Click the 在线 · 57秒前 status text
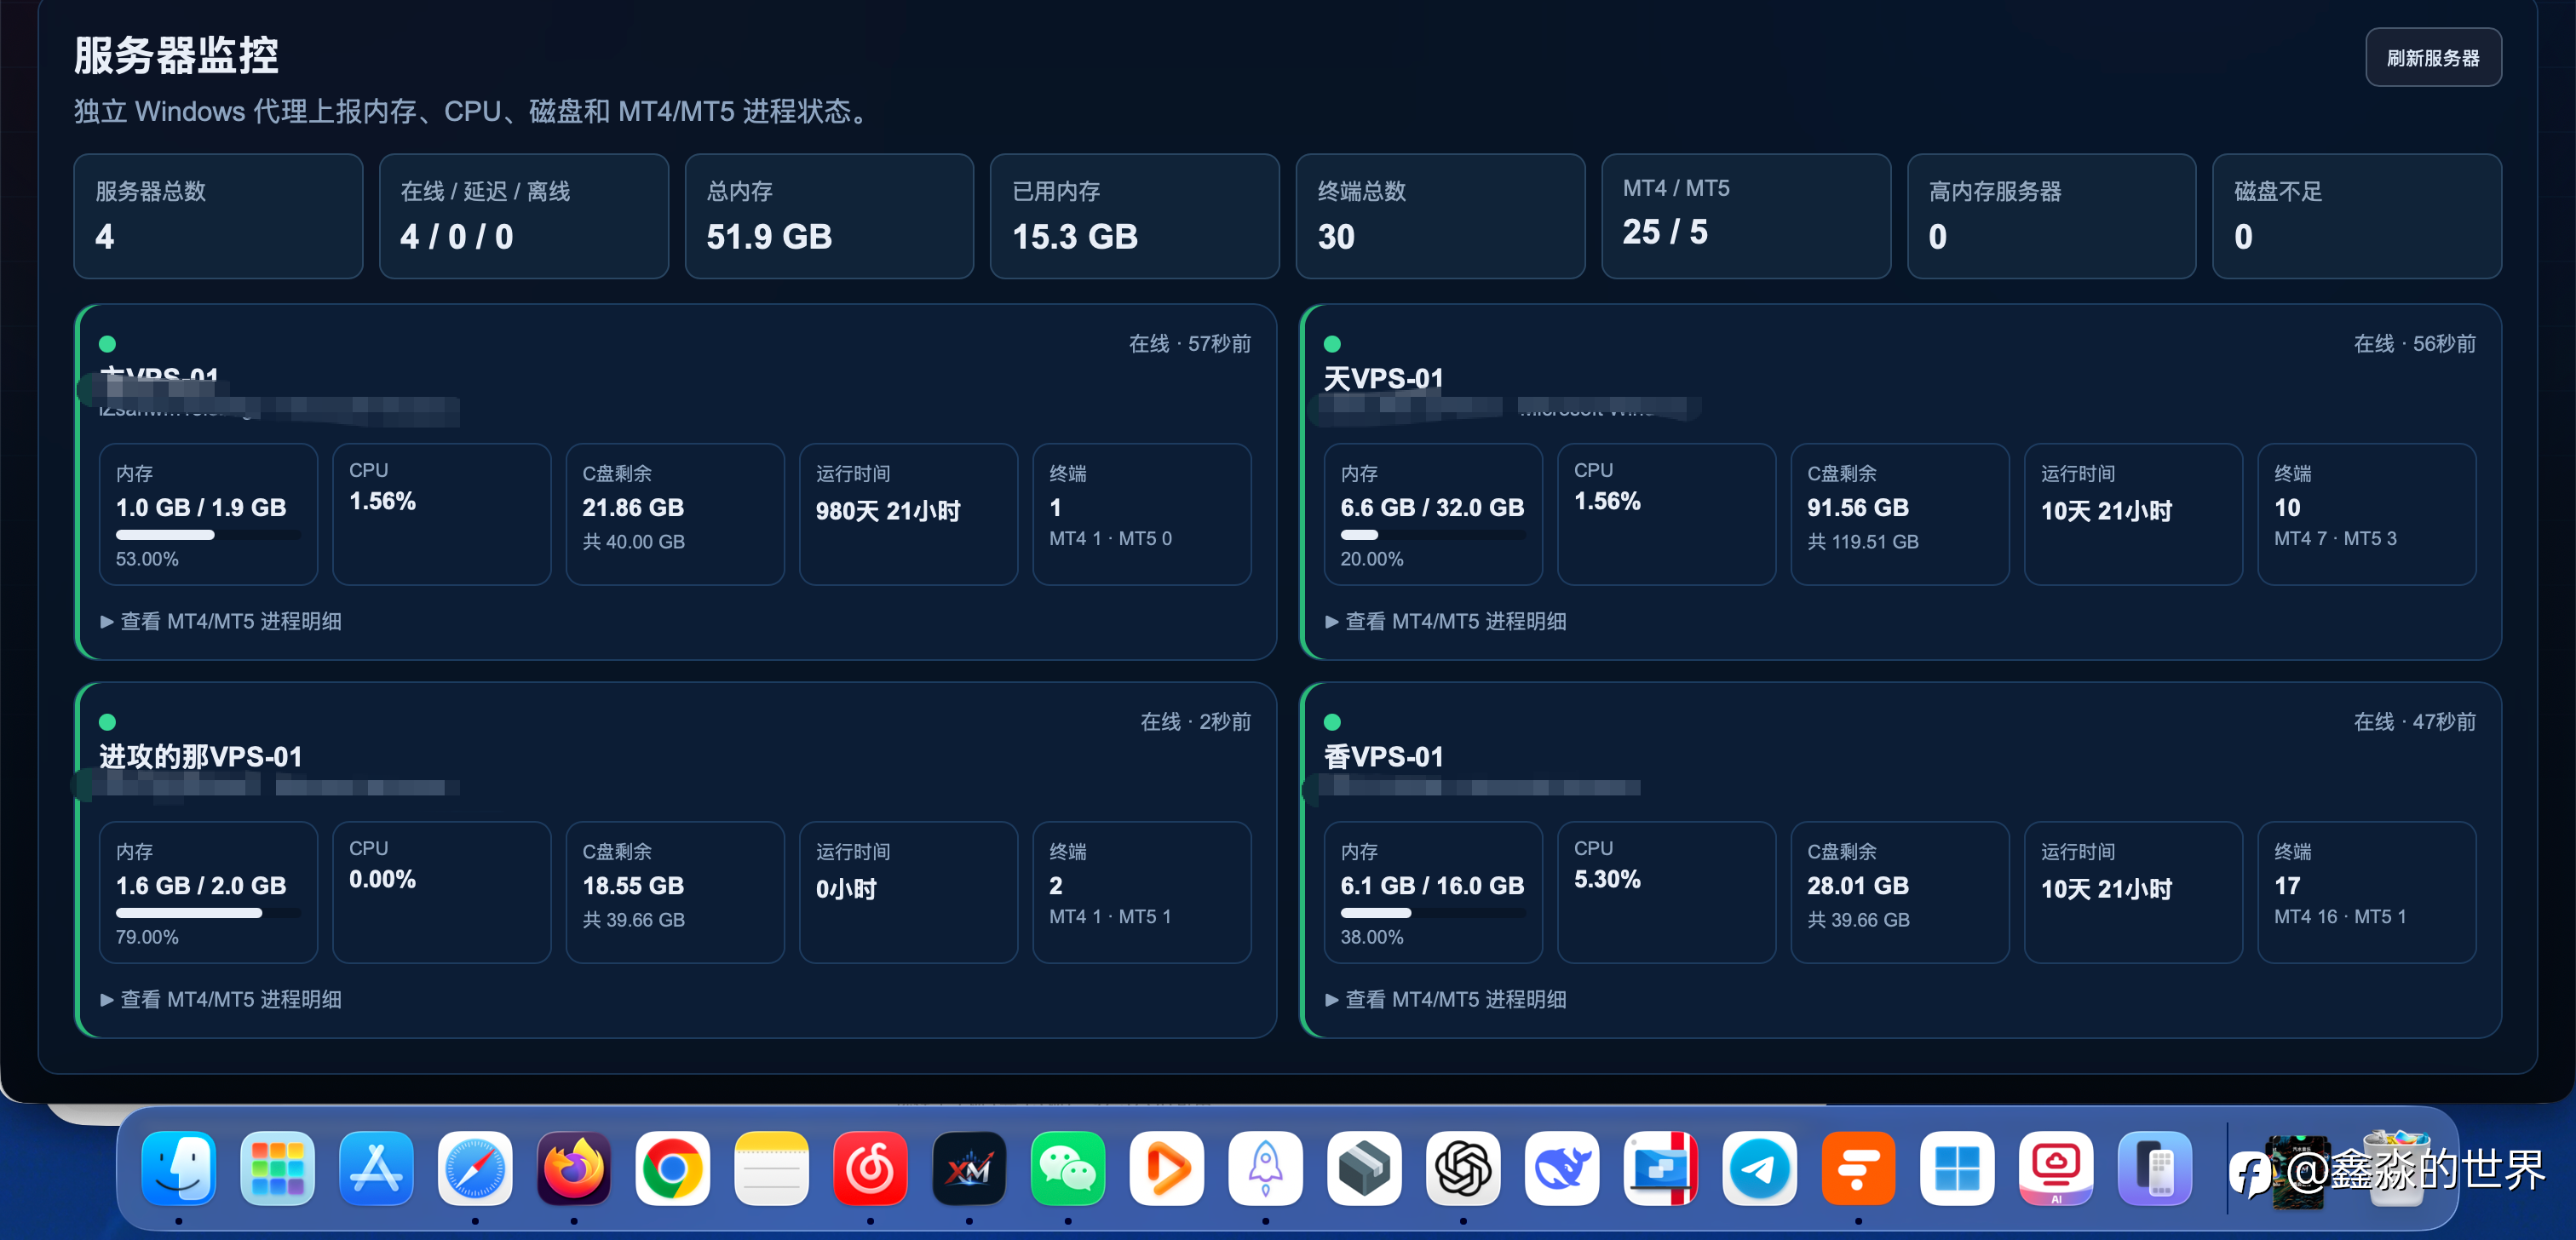2576x1240 pixels. tap(1190, 344)
